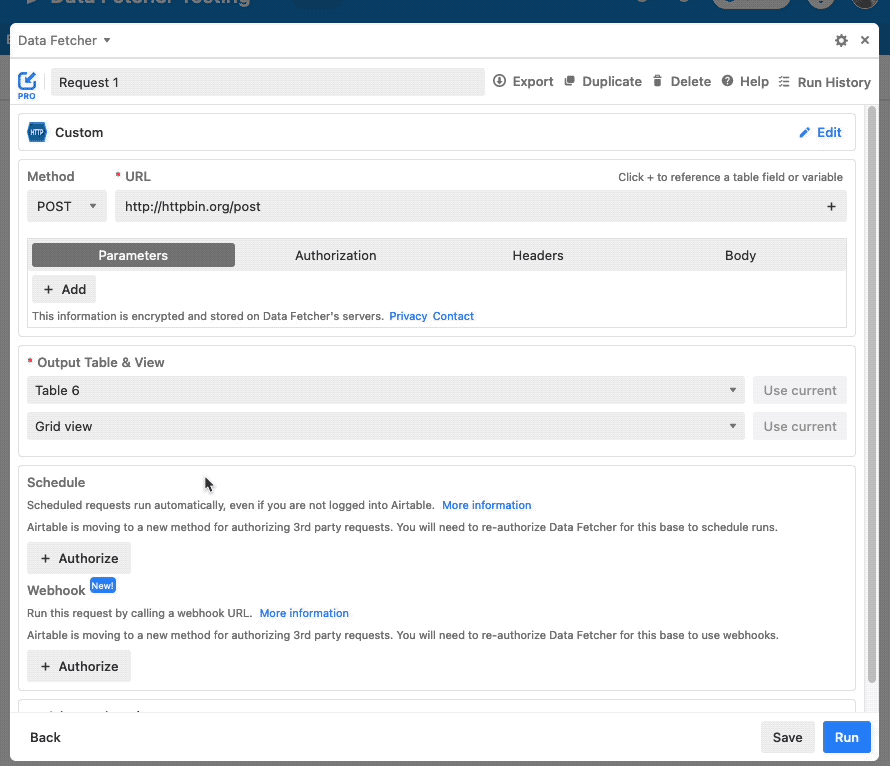Click the Edit link for Custom

pyautogui.click(x=829, y=132)
